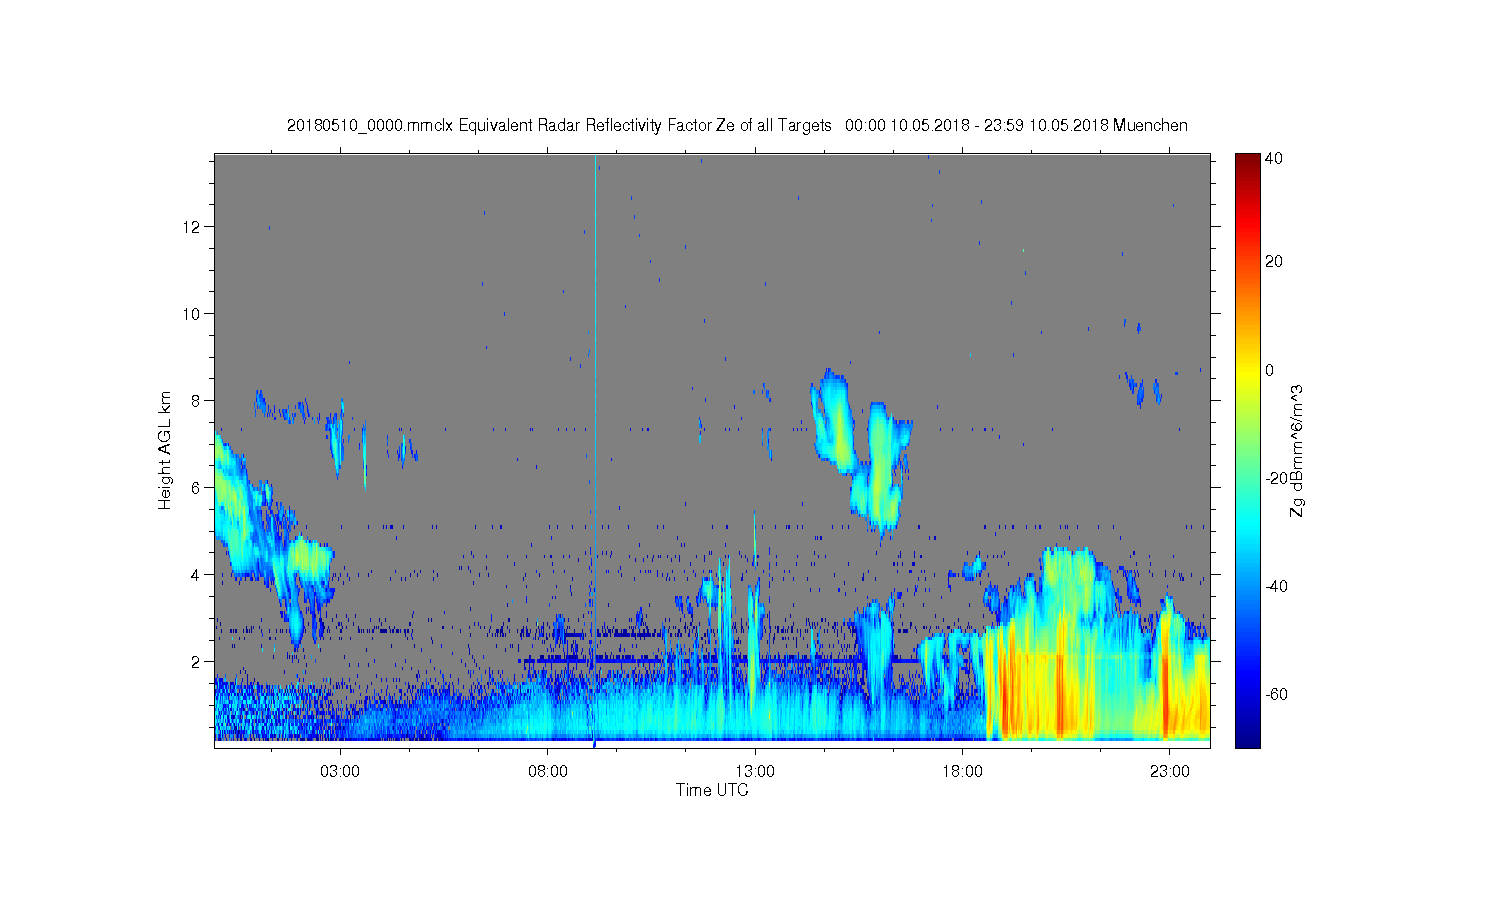Click the colorbar's positive 20 value label
1500x900 pixels.
1274,262
